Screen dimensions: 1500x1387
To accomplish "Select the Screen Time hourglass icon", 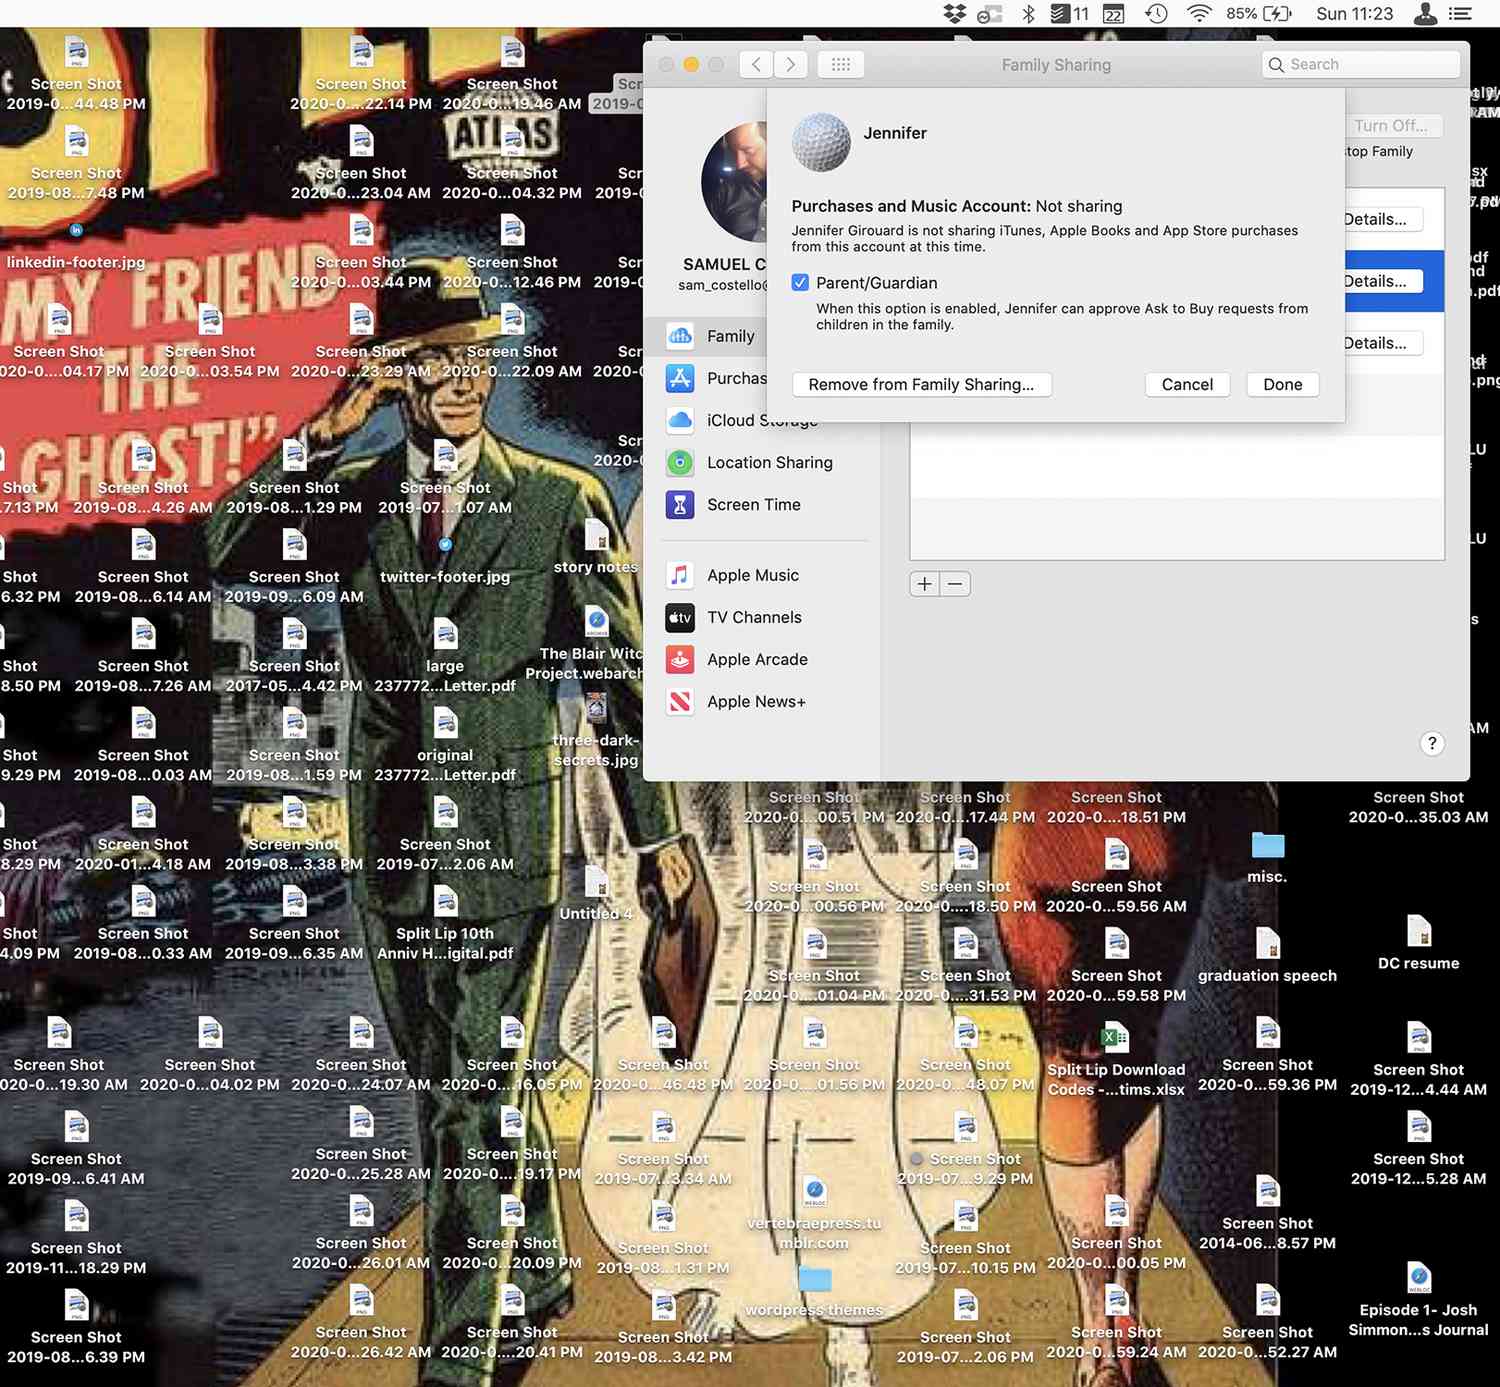I will (680, 505).
